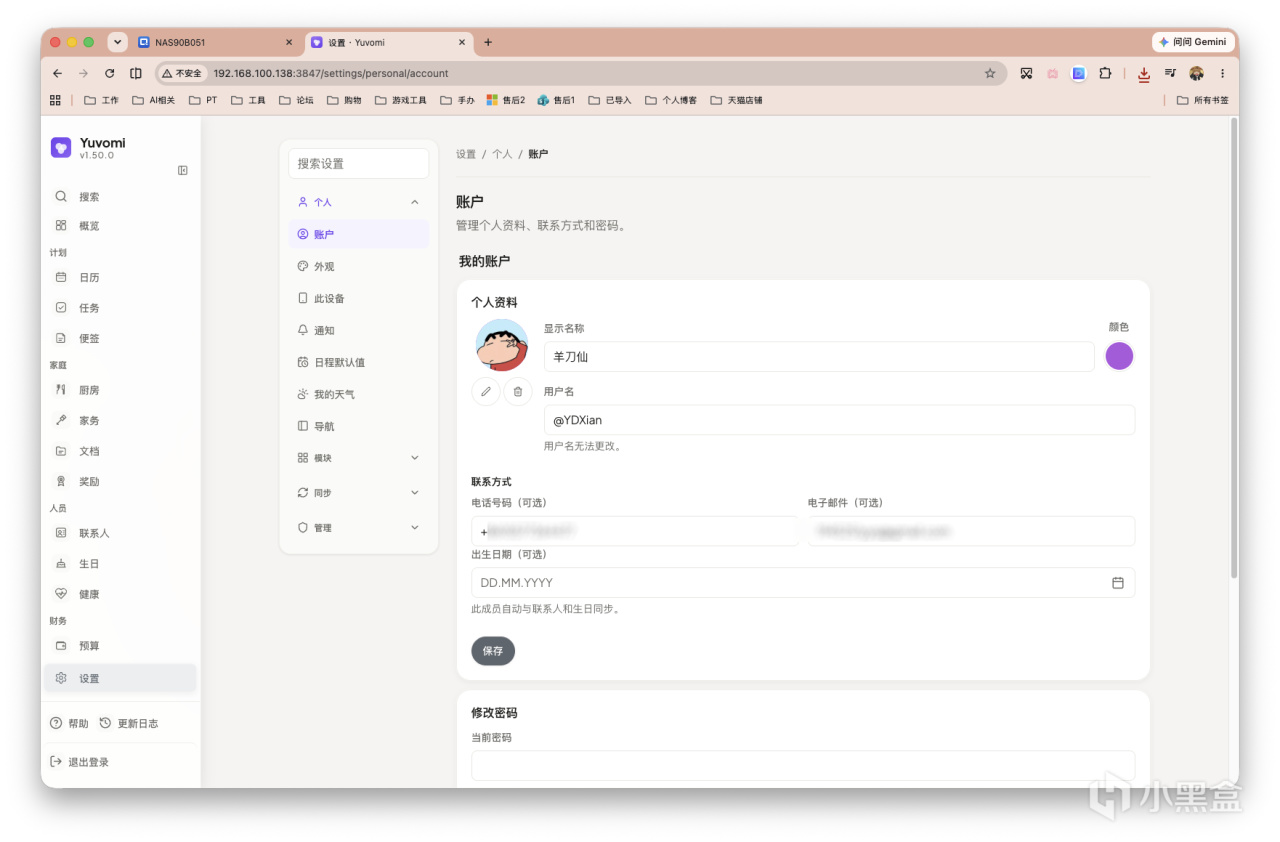This screenshot has height=842, width=1280.
Task: Open the 奖励 rewards section
Action: pos(120,482)
